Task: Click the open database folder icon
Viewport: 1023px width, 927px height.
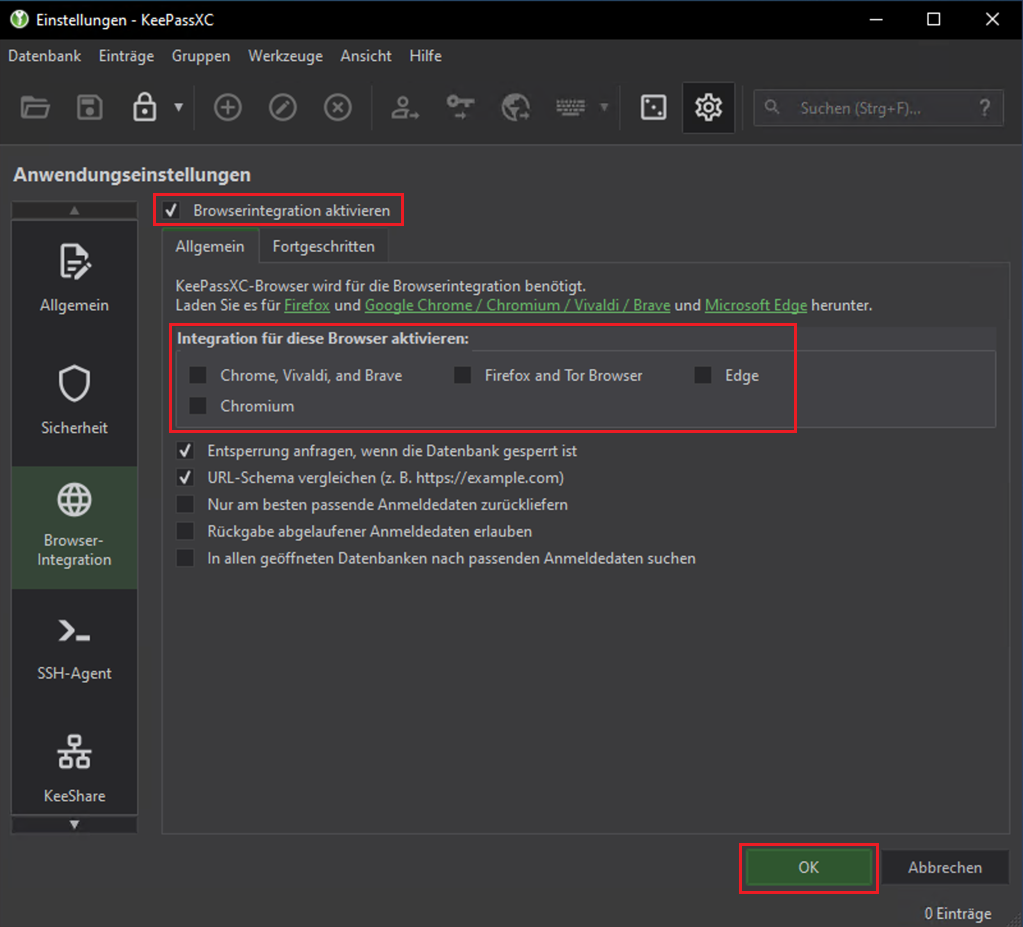Action: point(35,108)
